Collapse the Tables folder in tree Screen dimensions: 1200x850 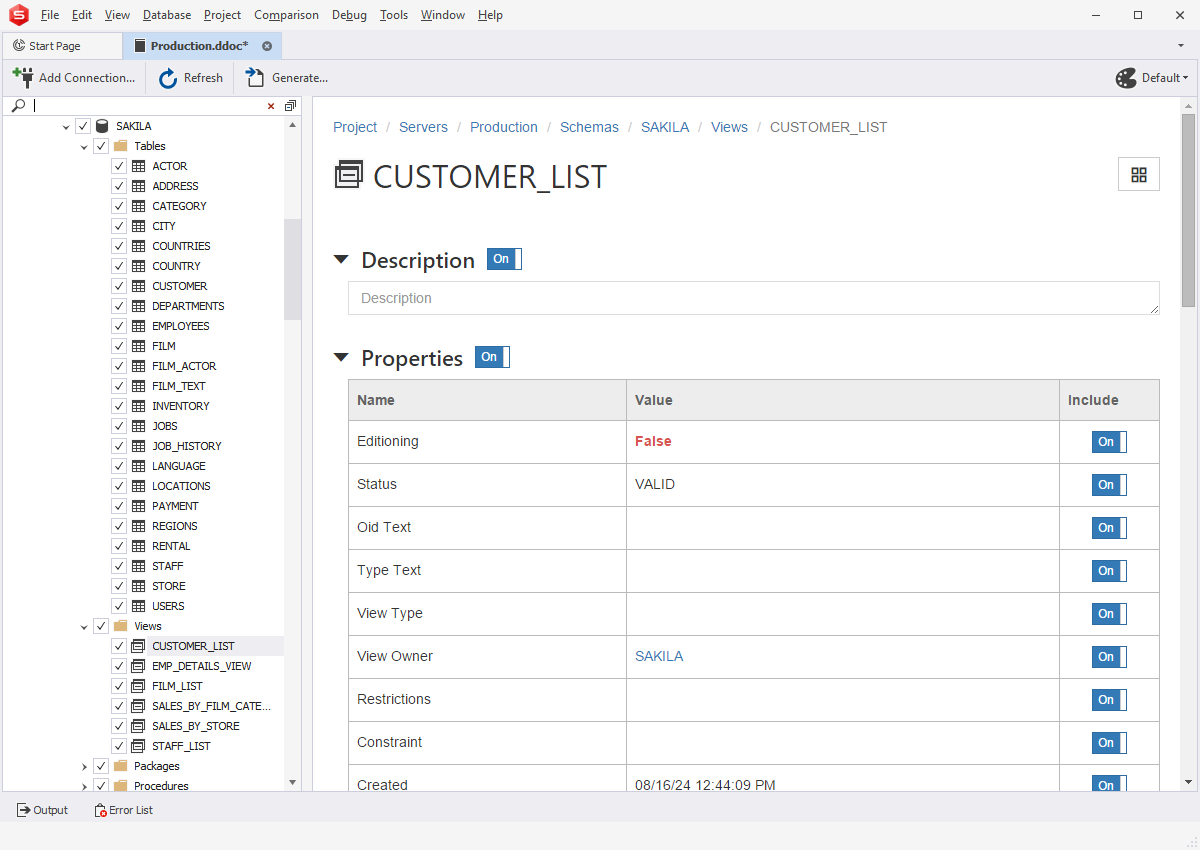84,146
